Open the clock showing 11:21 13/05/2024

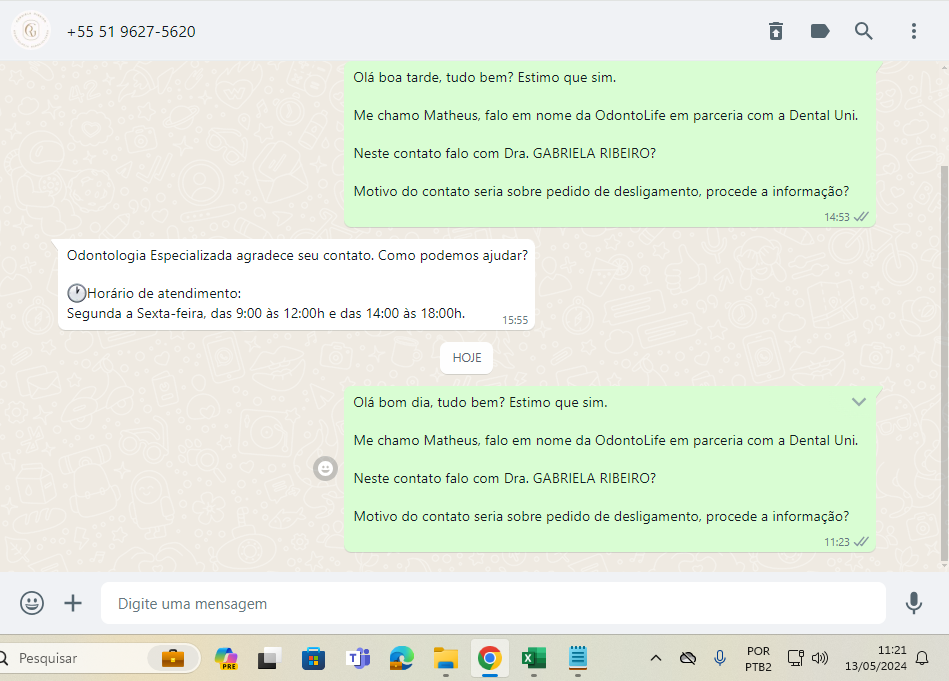point(875,658)
